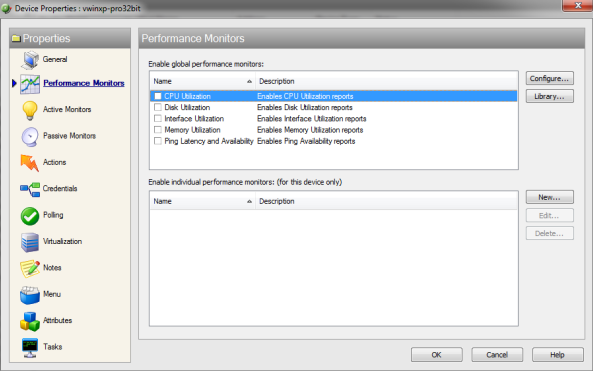Open the Credentials section

pos(60,188)
